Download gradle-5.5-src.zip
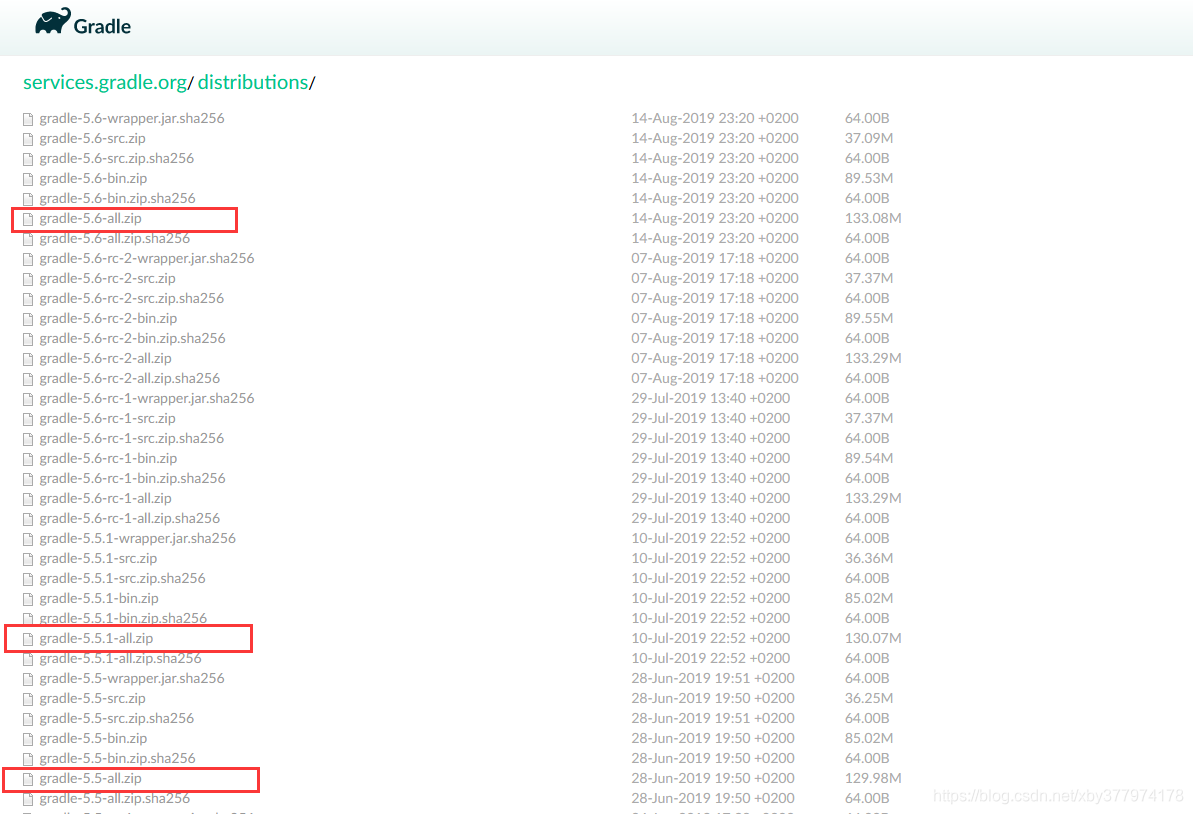The width and height of the screenshot is (1193, 814). [x=92, y=698]
